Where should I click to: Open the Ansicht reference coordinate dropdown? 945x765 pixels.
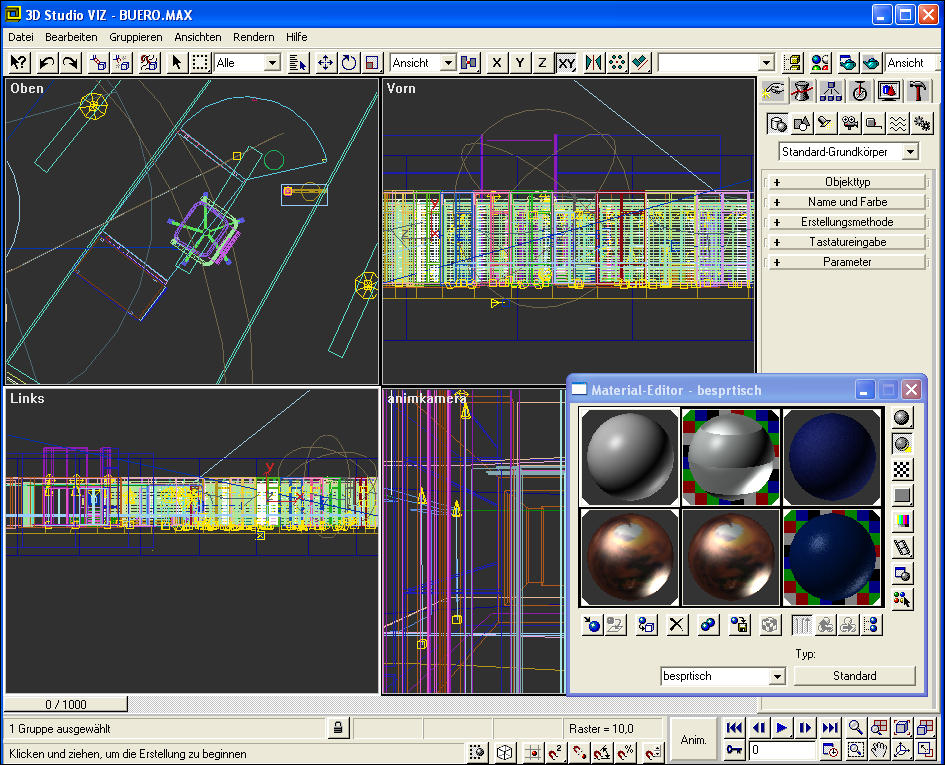click(448, 63)
